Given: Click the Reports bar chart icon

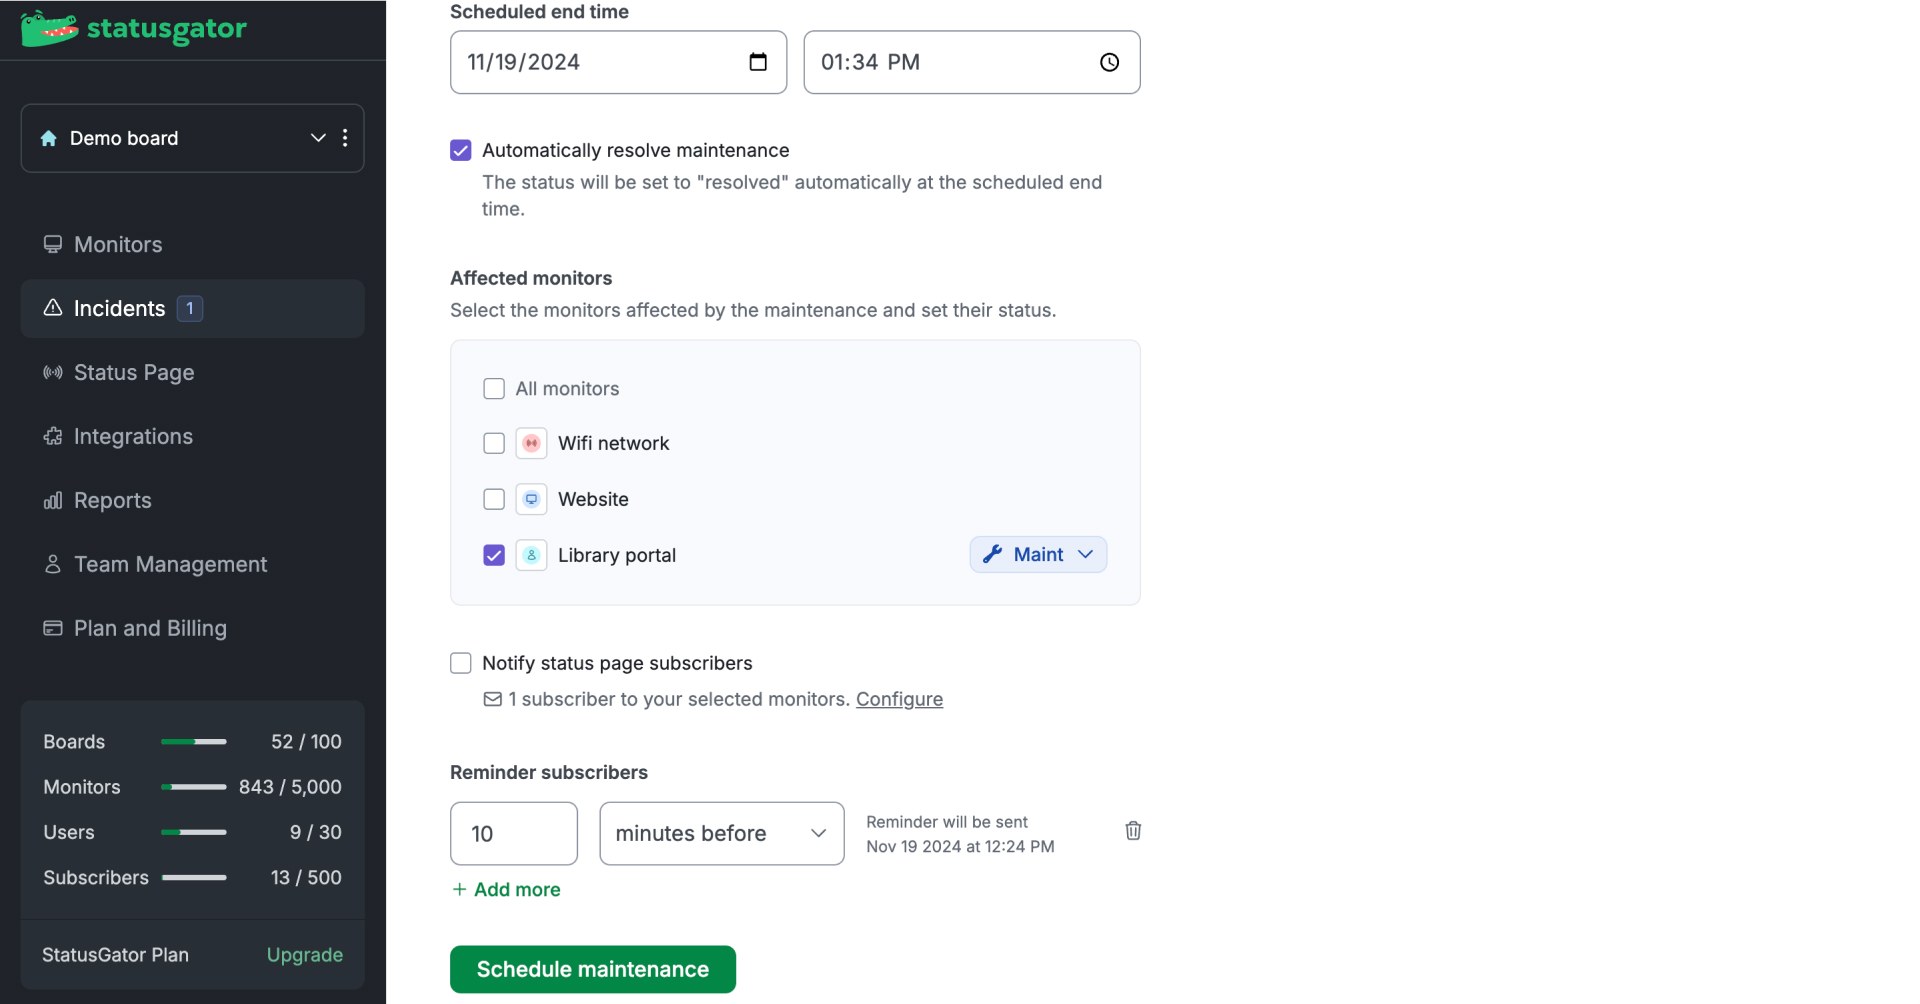Looking at the screenshot, I should [x=53, y=500].
